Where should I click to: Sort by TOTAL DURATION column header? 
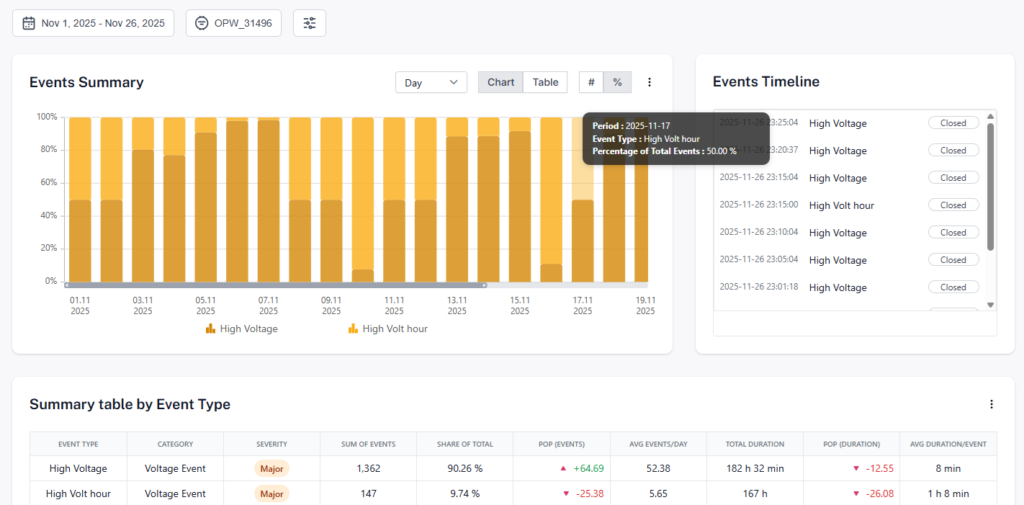(x=755, y=444)
